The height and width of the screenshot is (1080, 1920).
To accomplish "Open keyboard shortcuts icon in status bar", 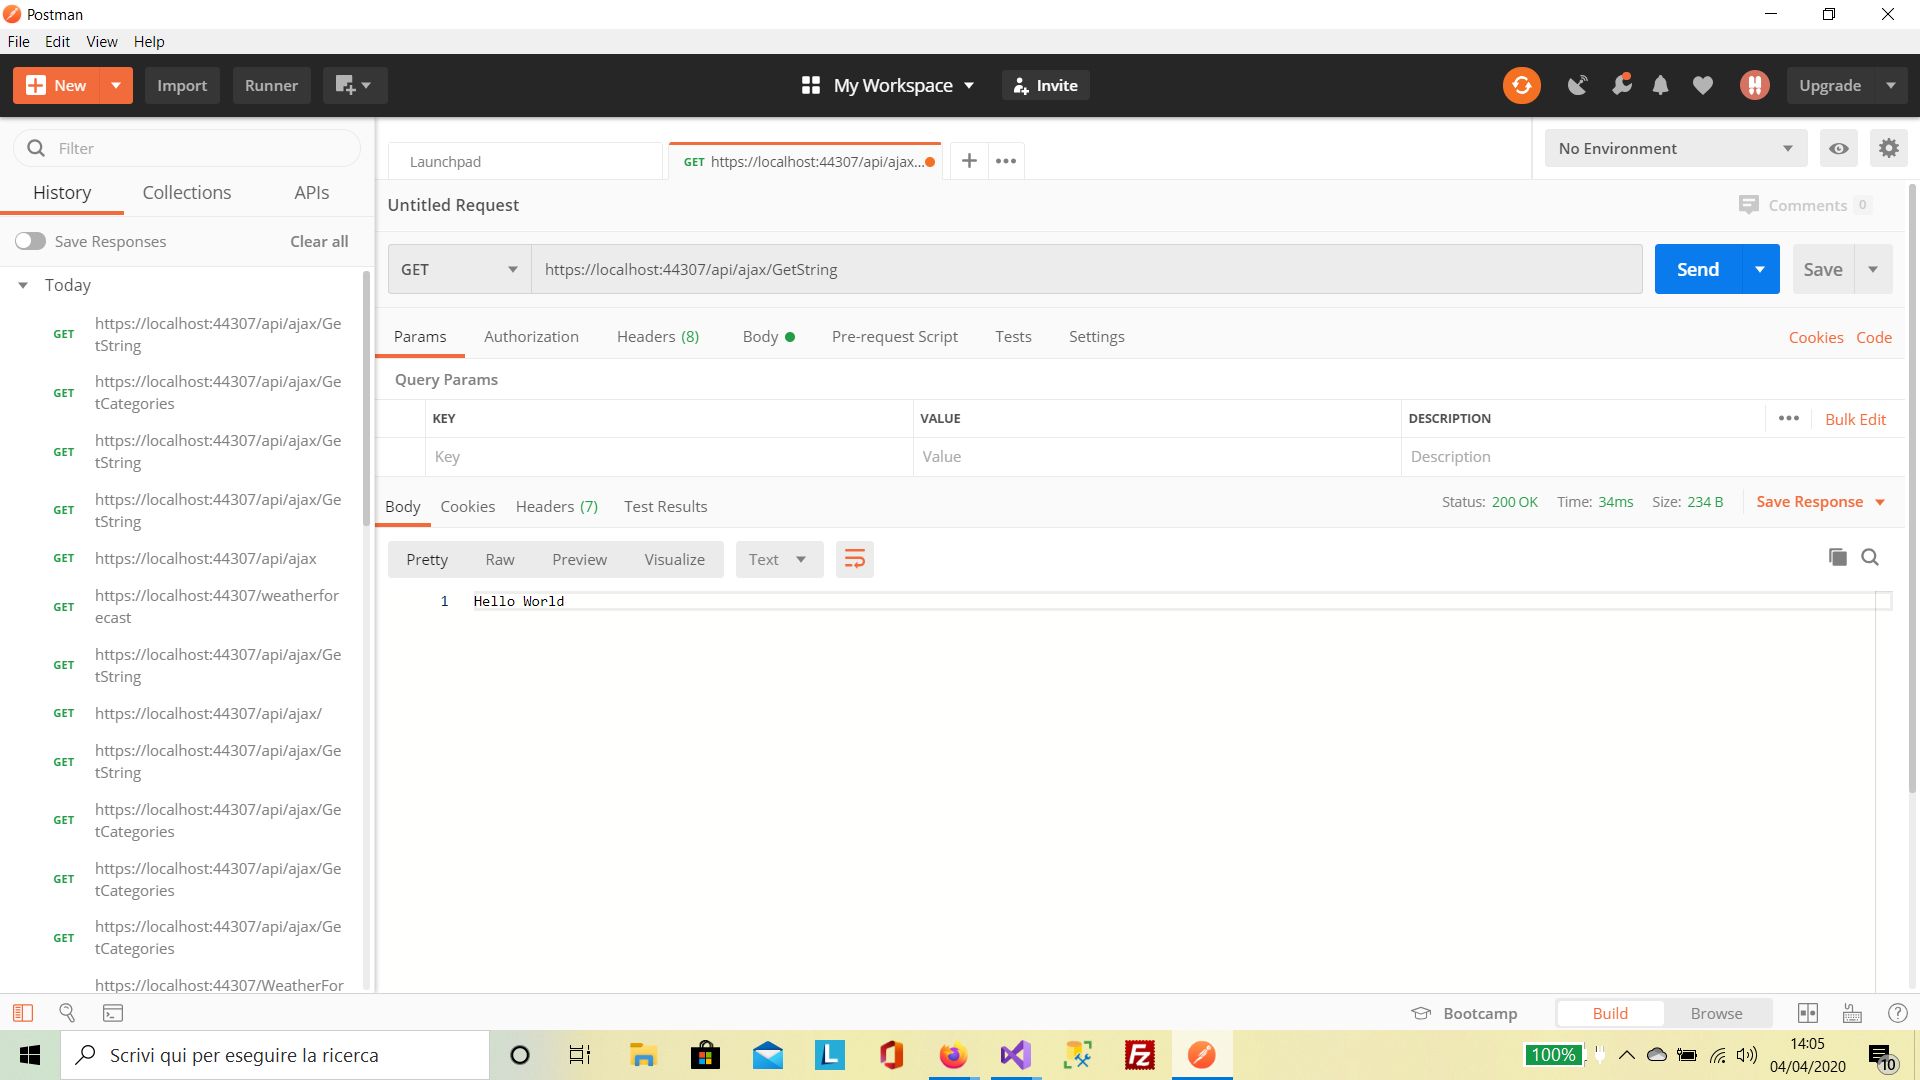I will pyautogui.click(x=1852, y=1013).
